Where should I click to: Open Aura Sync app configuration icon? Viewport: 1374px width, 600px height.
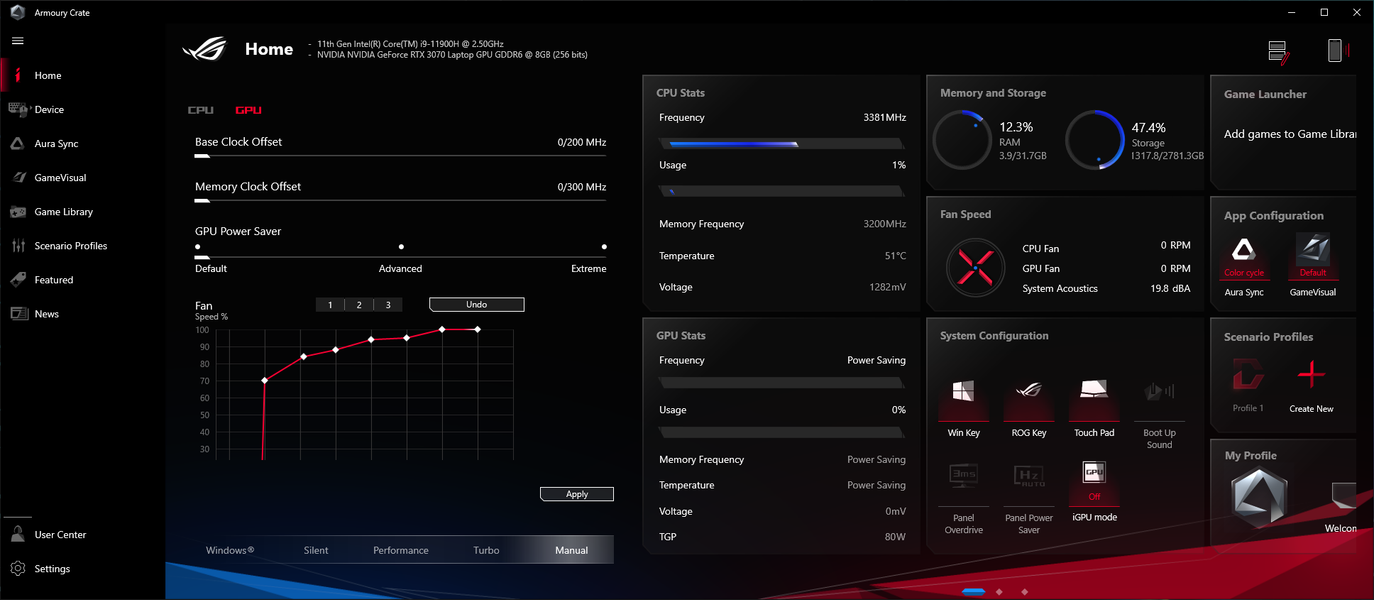pyautogui.click(x=1244, y=250)
